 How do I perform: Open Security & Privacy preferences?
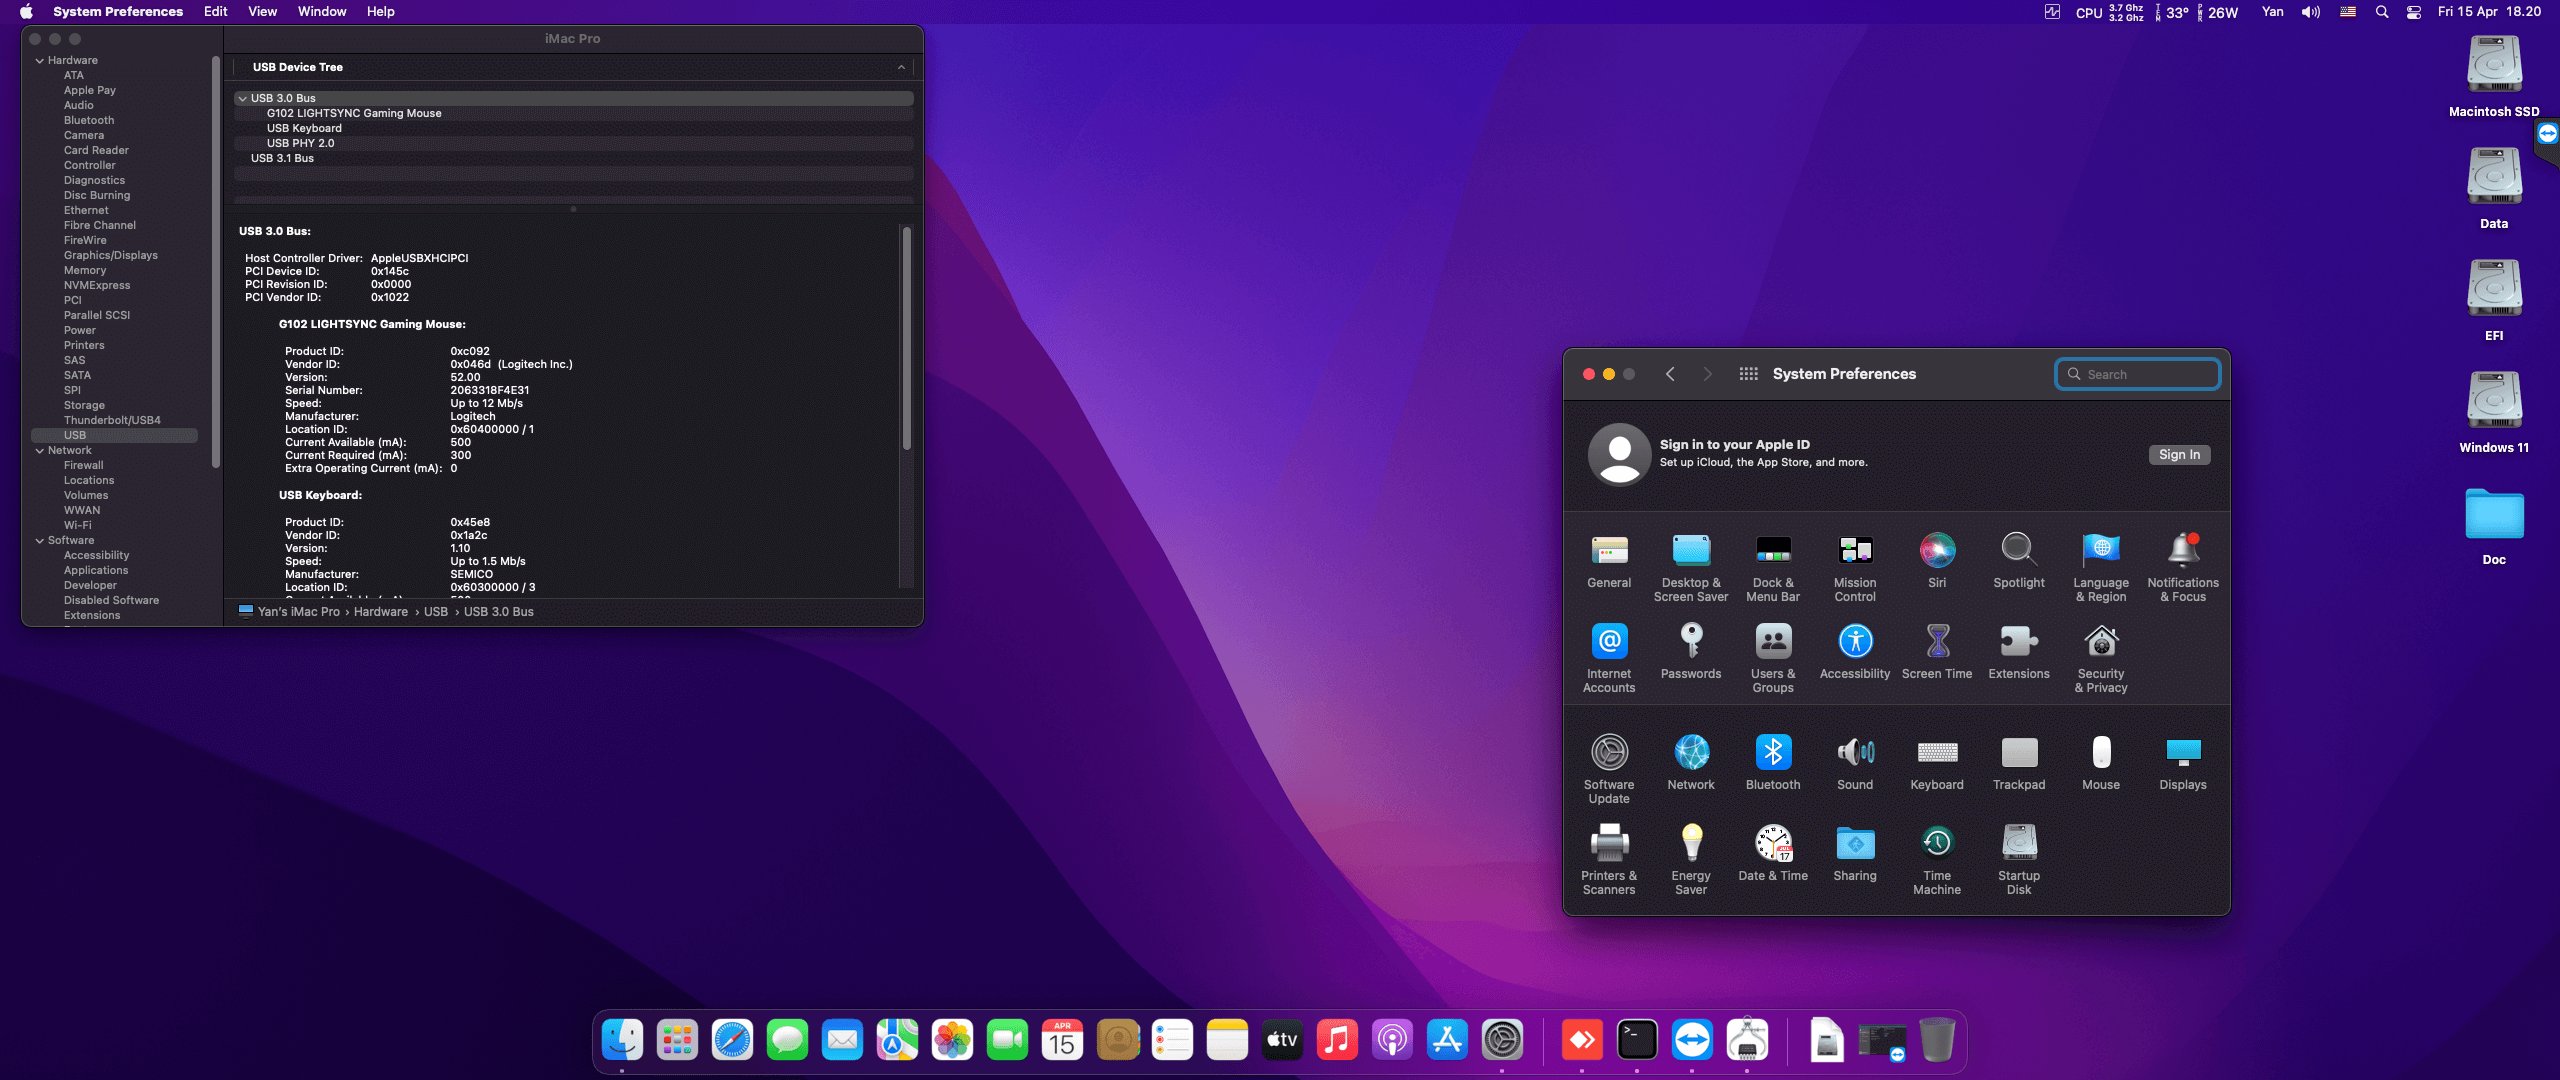[2101, 658]
